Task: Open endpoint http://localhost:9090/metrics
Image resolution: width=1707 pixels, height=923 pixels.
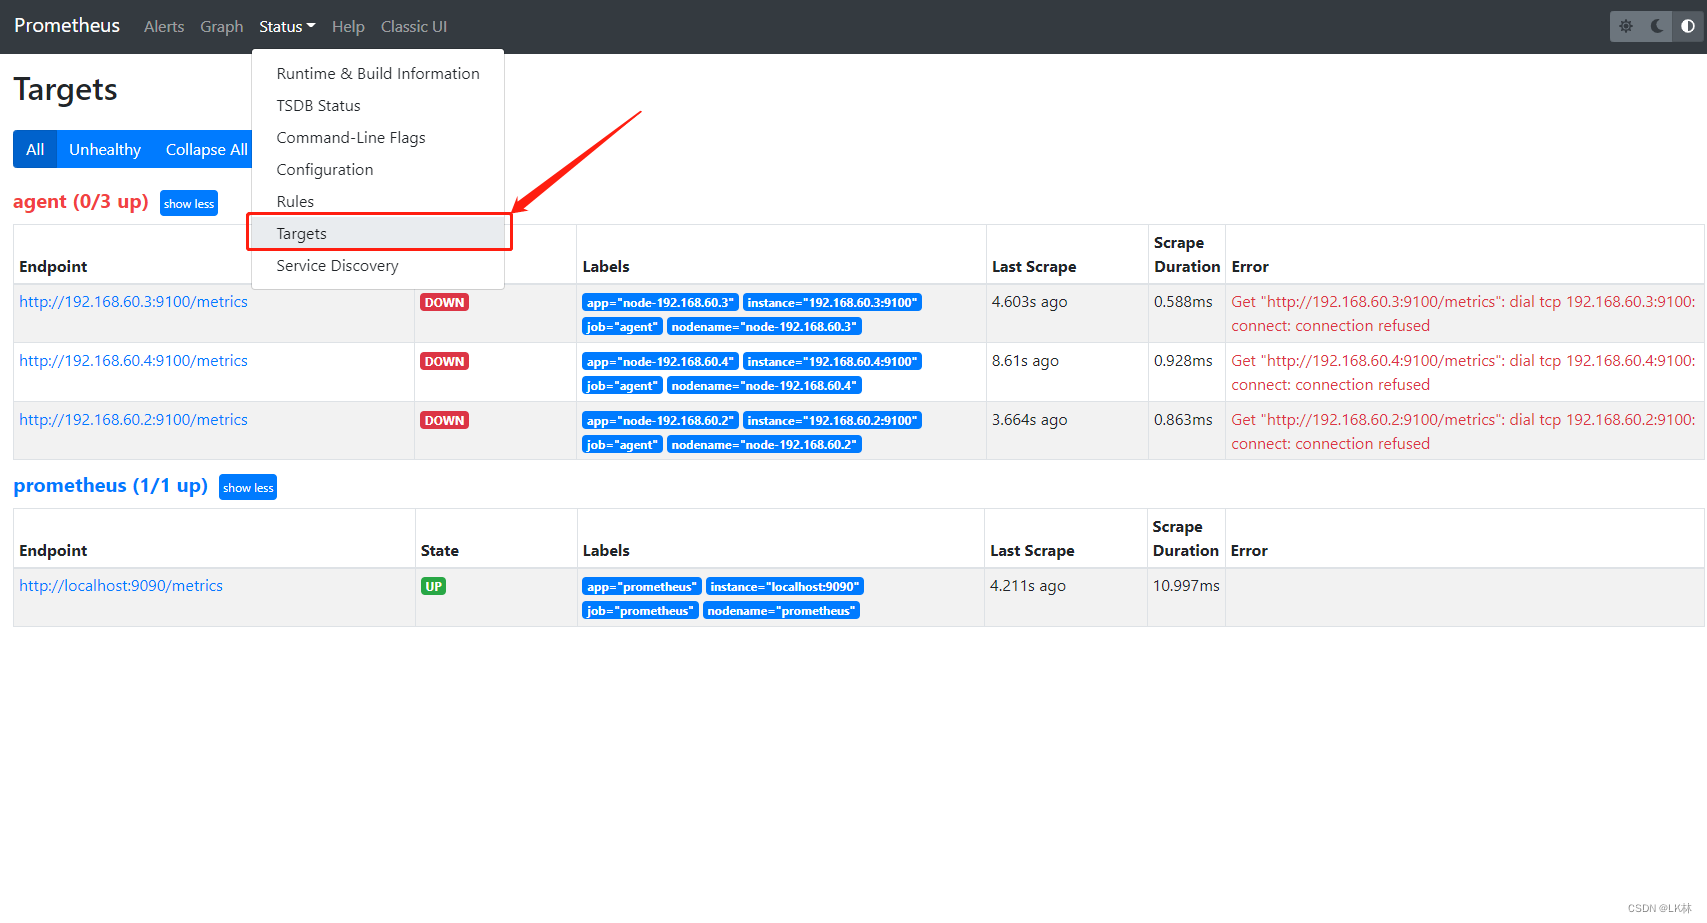Action: (121, 586)
